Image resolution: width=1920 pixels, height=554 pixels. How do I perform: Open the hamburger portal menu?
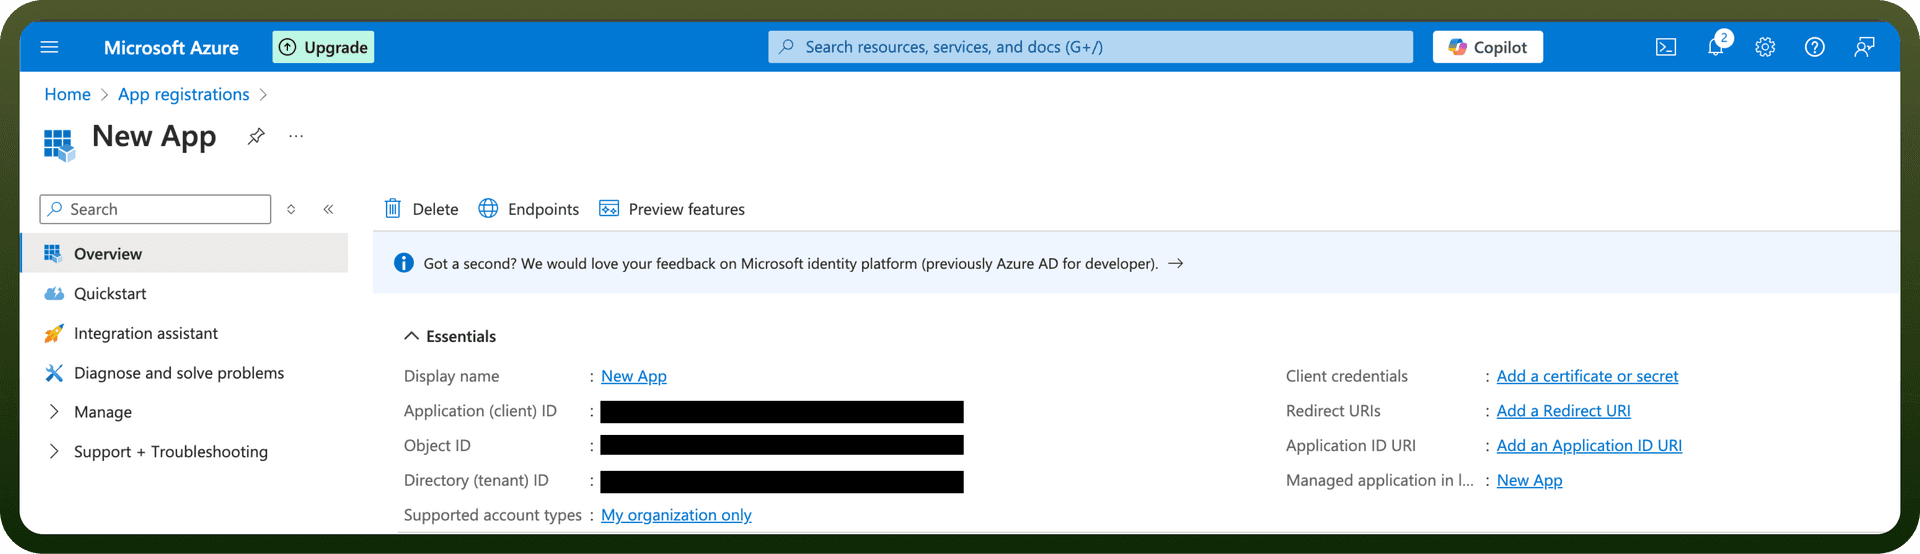pyautogui.click(x=49, y=47)
